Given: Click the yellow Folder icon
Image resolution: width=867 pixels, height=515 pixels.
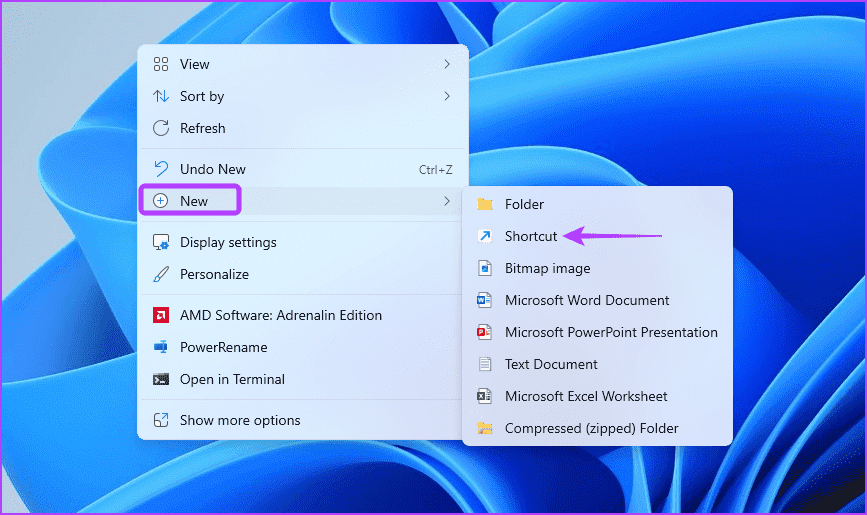Looking at the screenshot, I should [x=485, y=204].
